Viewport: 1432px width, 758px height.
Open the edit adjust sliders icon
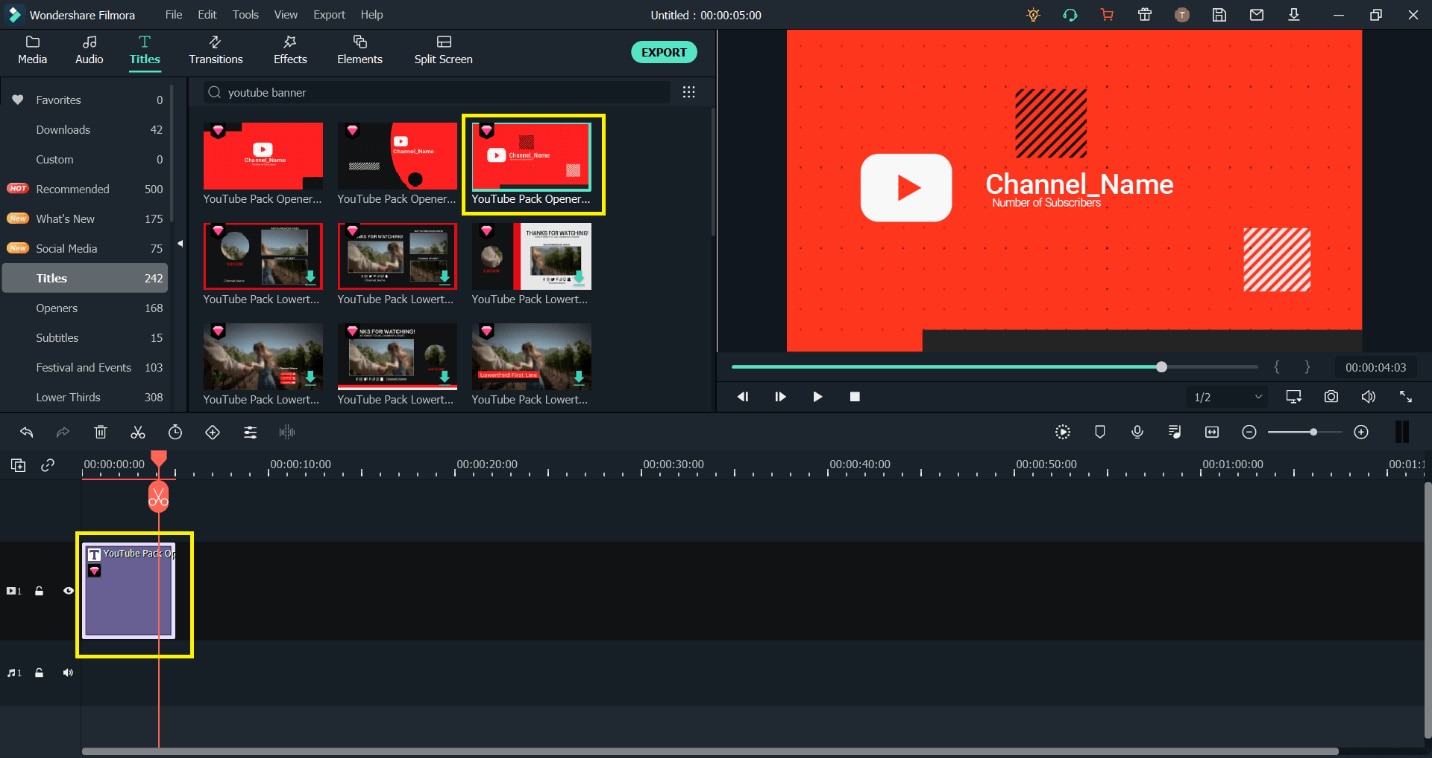click(250, 432)
